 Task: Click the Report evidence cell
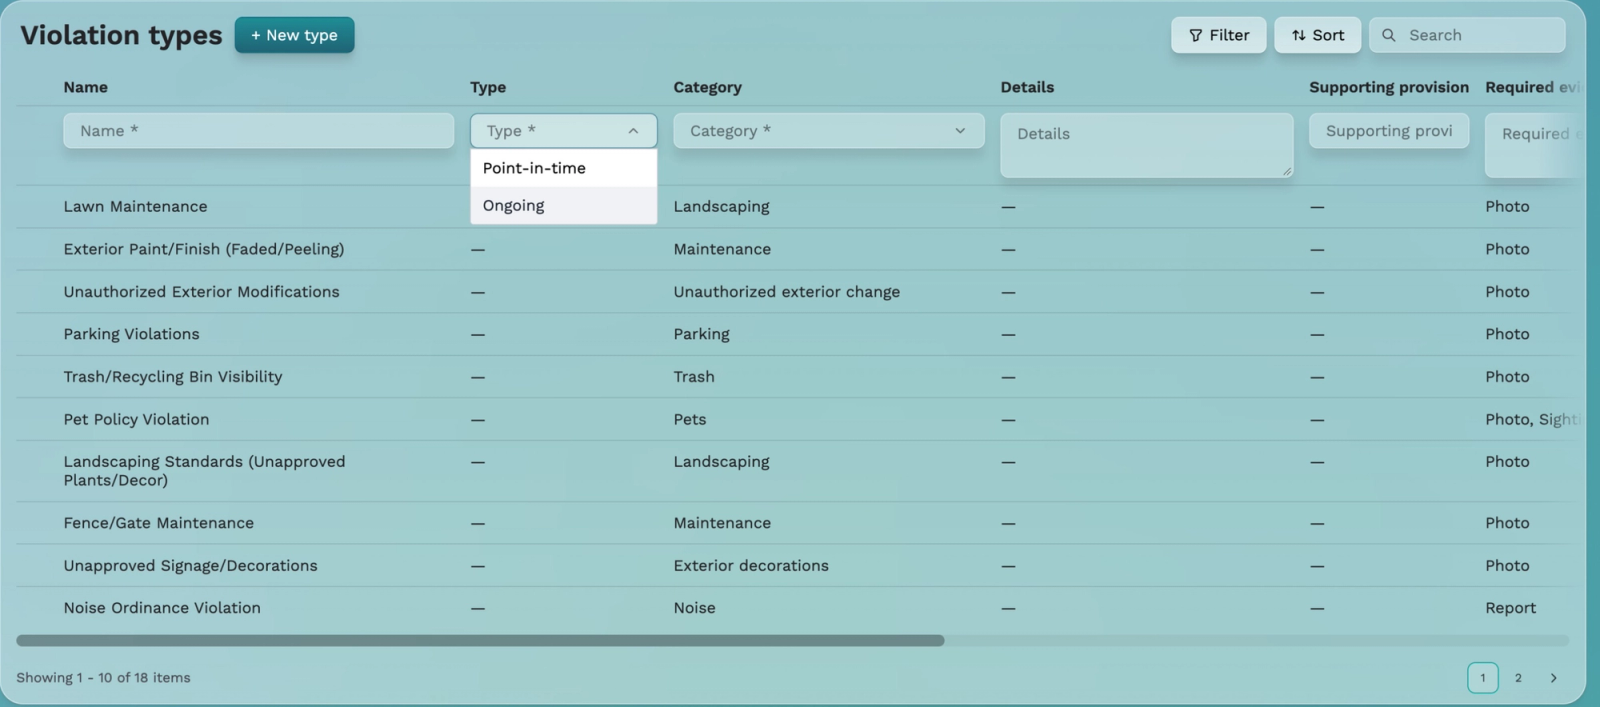(1510, 608)
